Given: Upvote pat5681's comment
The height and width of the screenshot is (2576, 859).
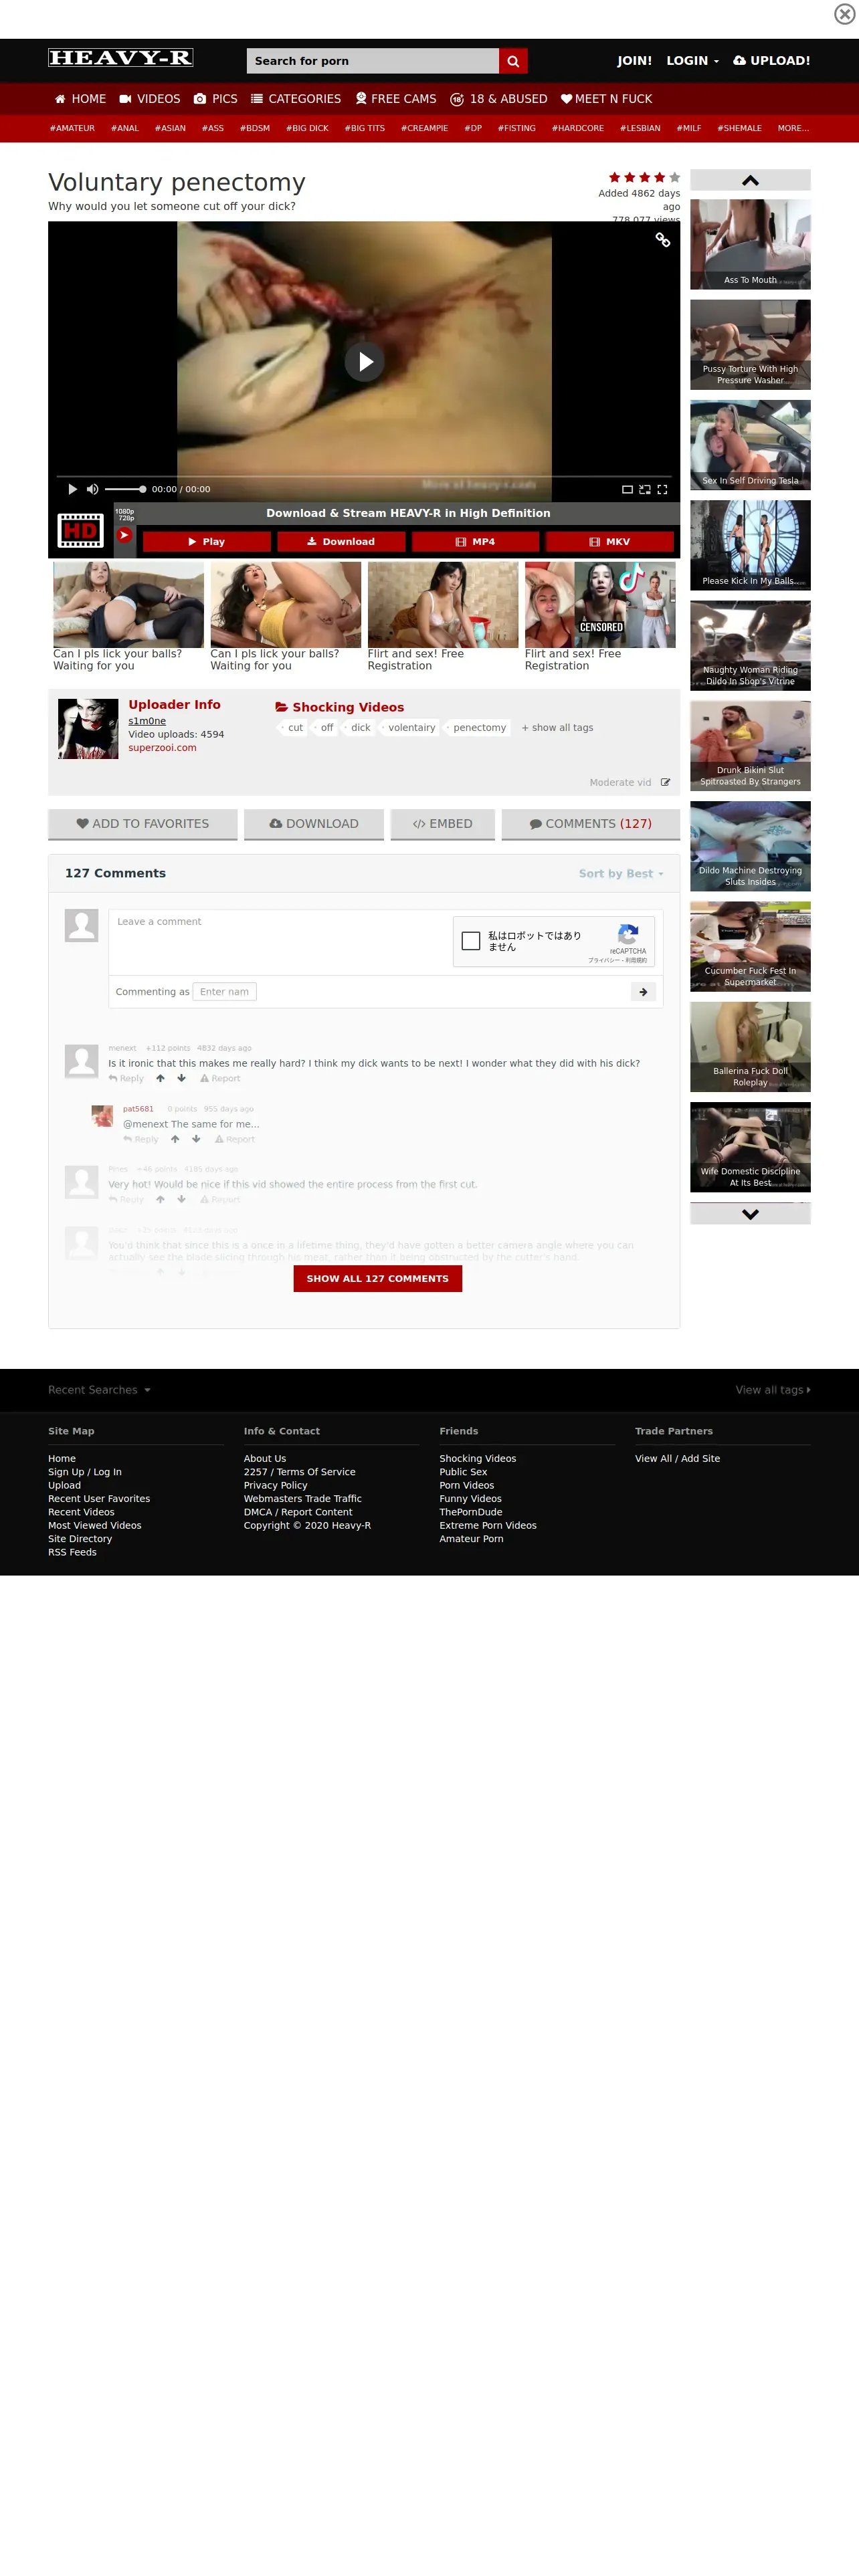Looking at the screenshot, I should pos(175,1139).
